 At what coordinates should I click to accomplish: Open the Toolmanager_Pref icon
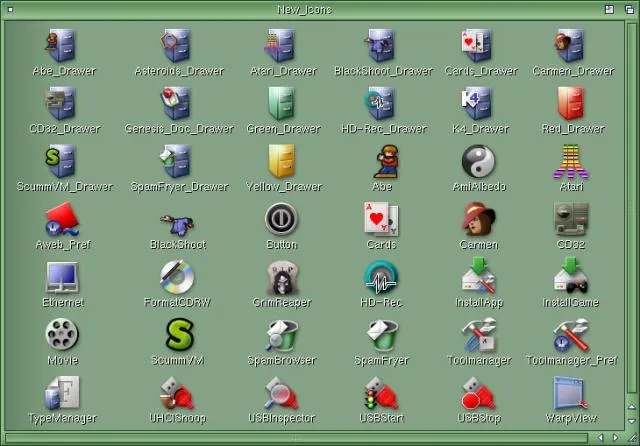coord(571,335)
